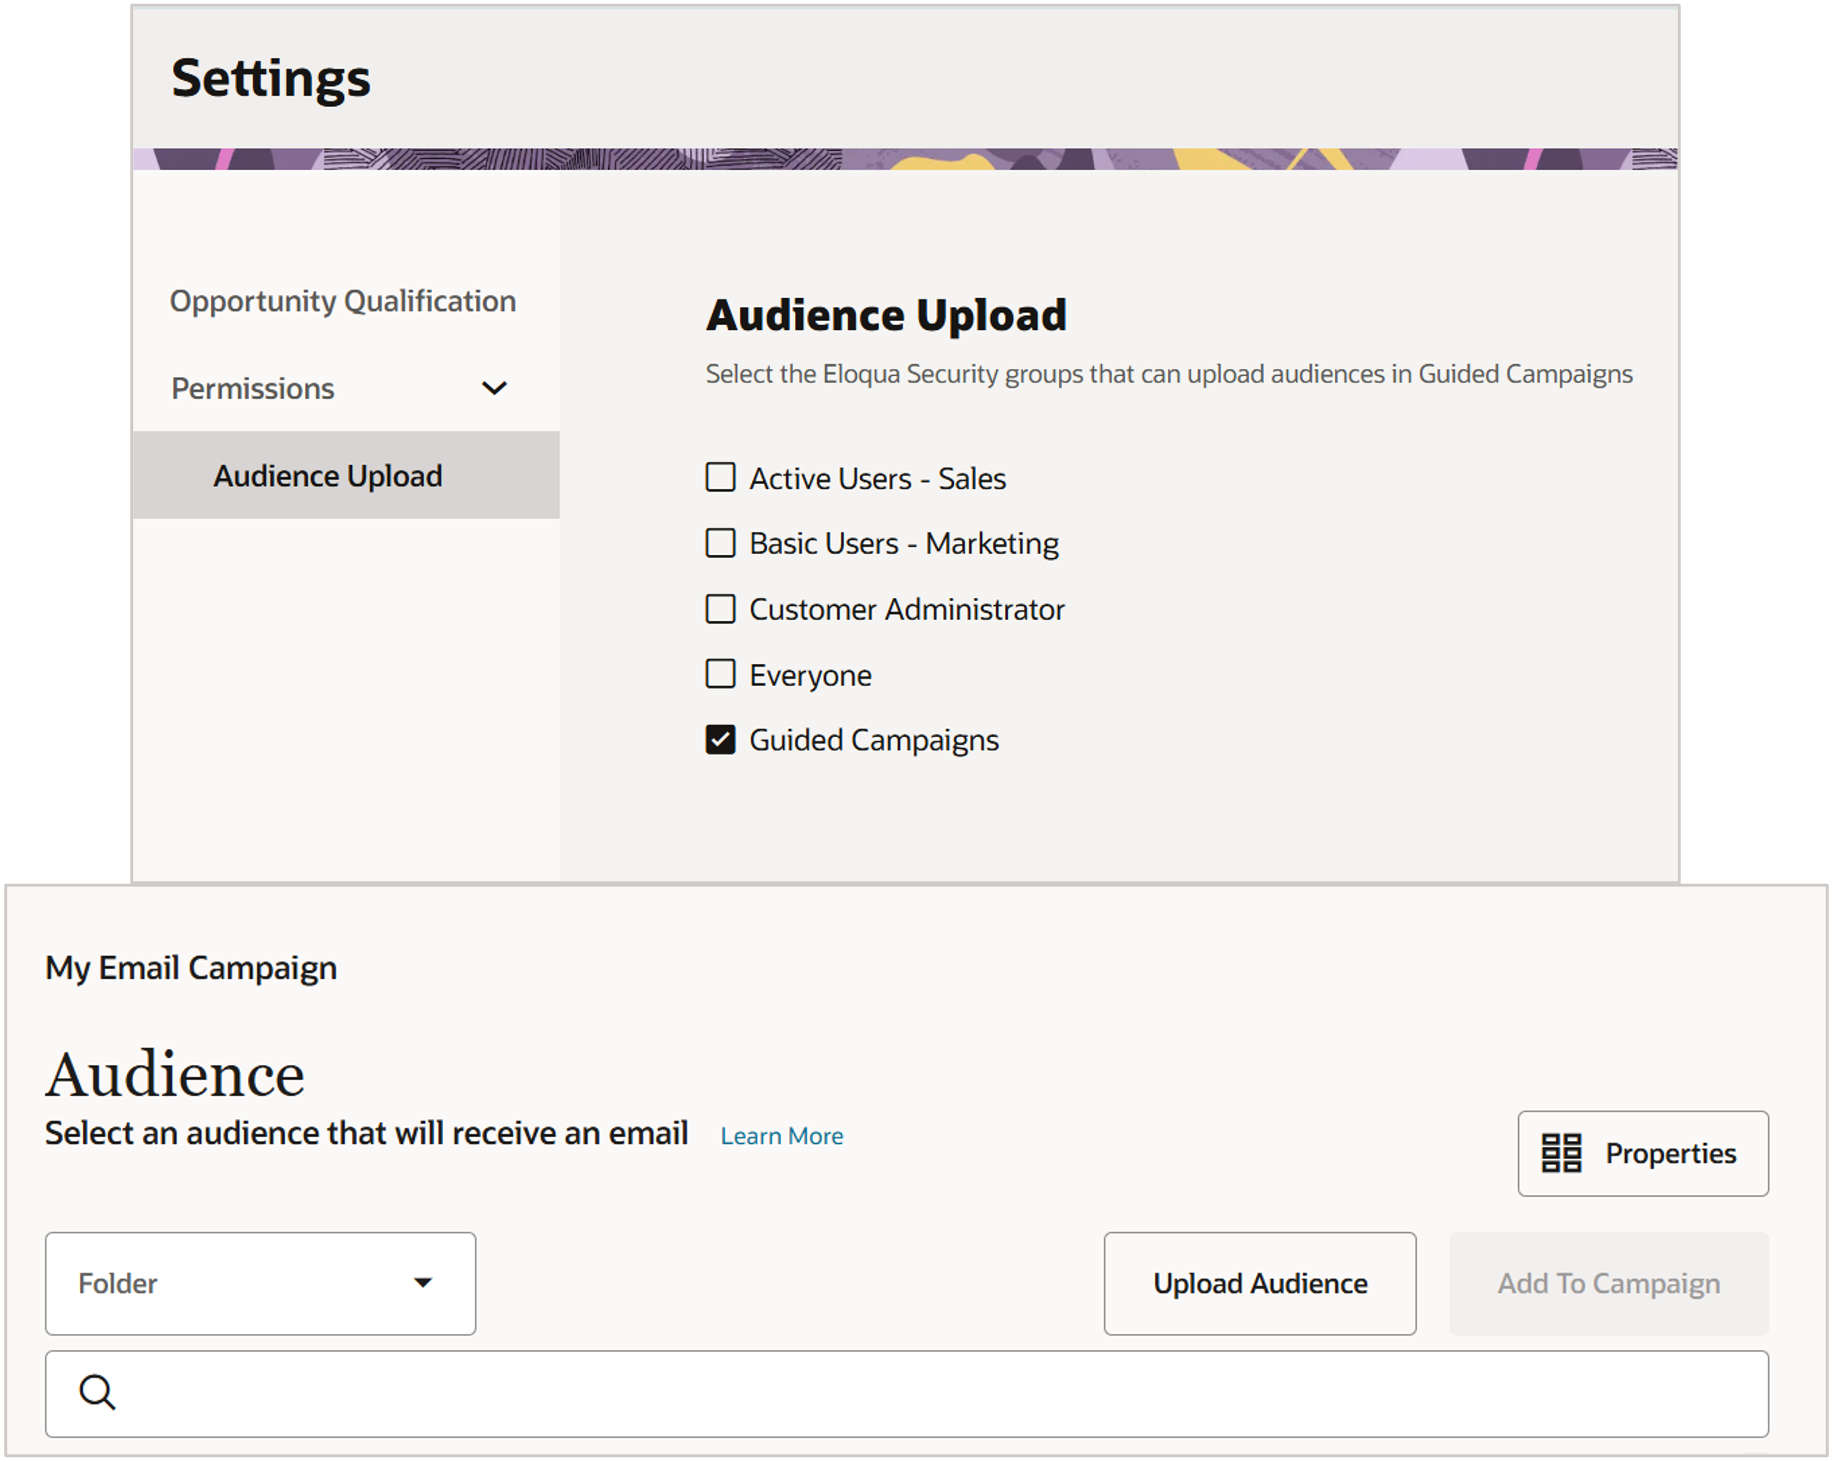Click the large Audience heading
1833x1462 pixels.
pos(175,1074)
